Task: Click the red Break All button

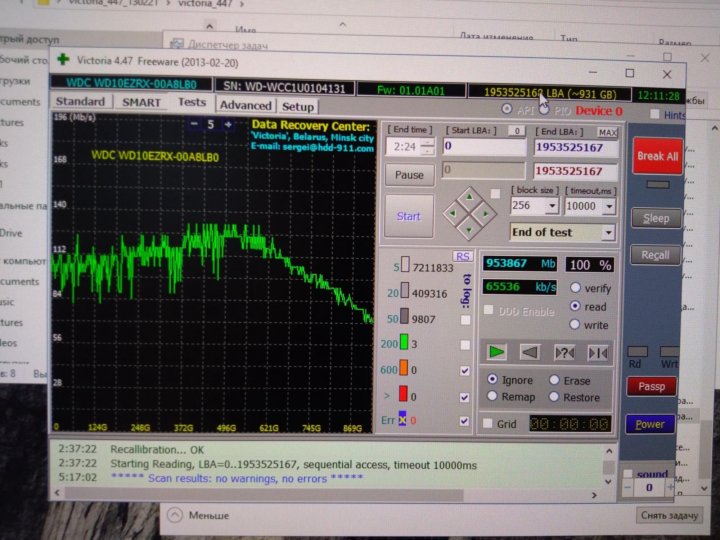Action: 657,157
